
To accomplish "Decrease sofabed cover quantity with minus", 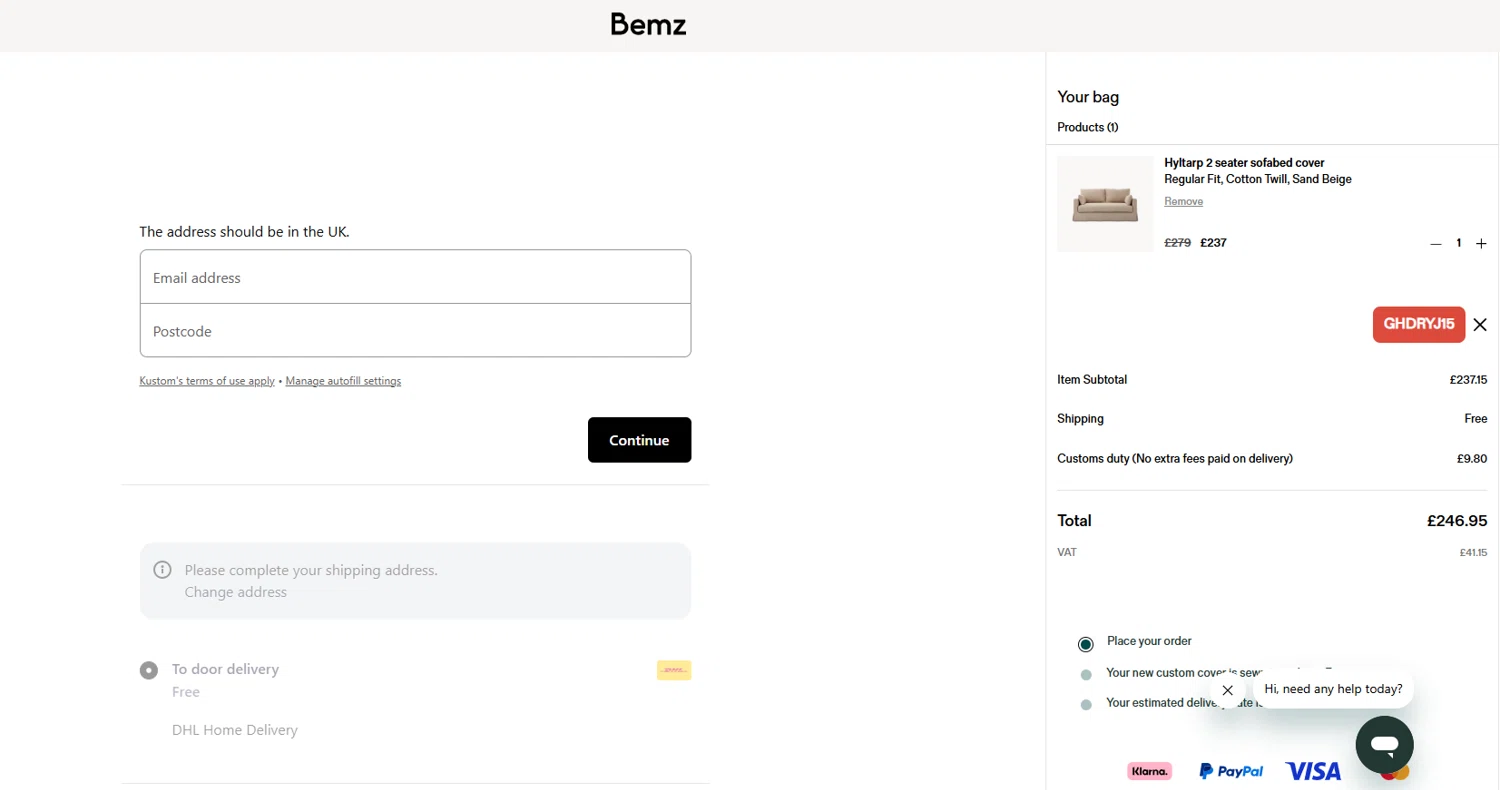I will [x=1436, y=243].
